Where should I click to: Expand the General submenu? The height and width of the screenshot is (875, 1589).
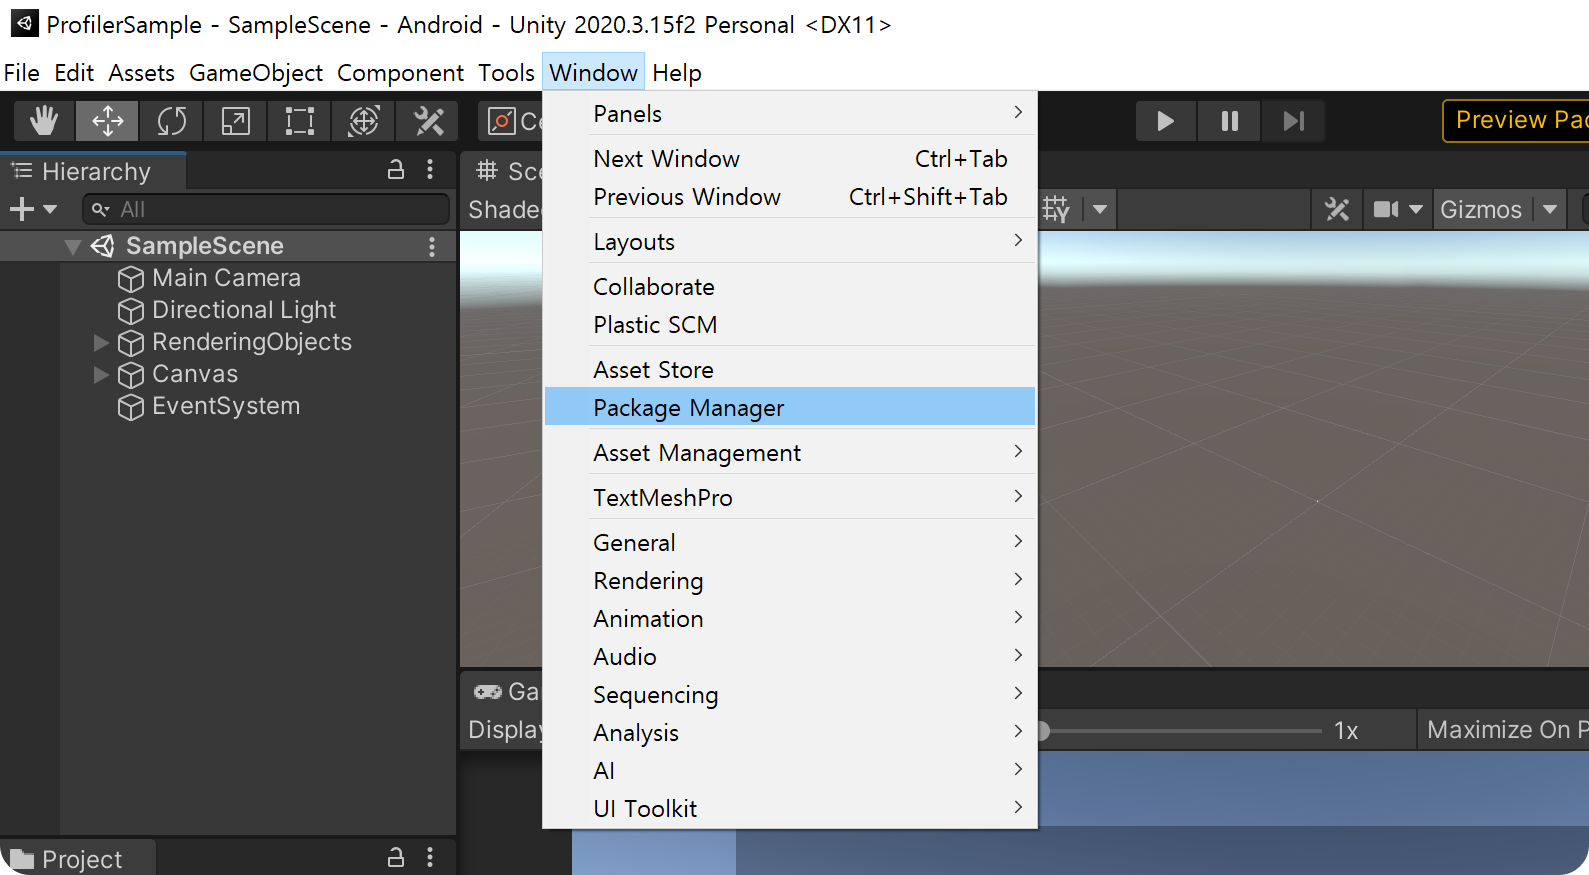[x=790, y=543]
